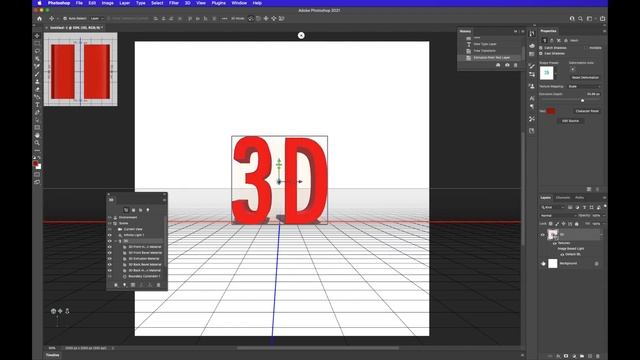Toggle Catch Shadows checkbox

click(x=541, y=48)
